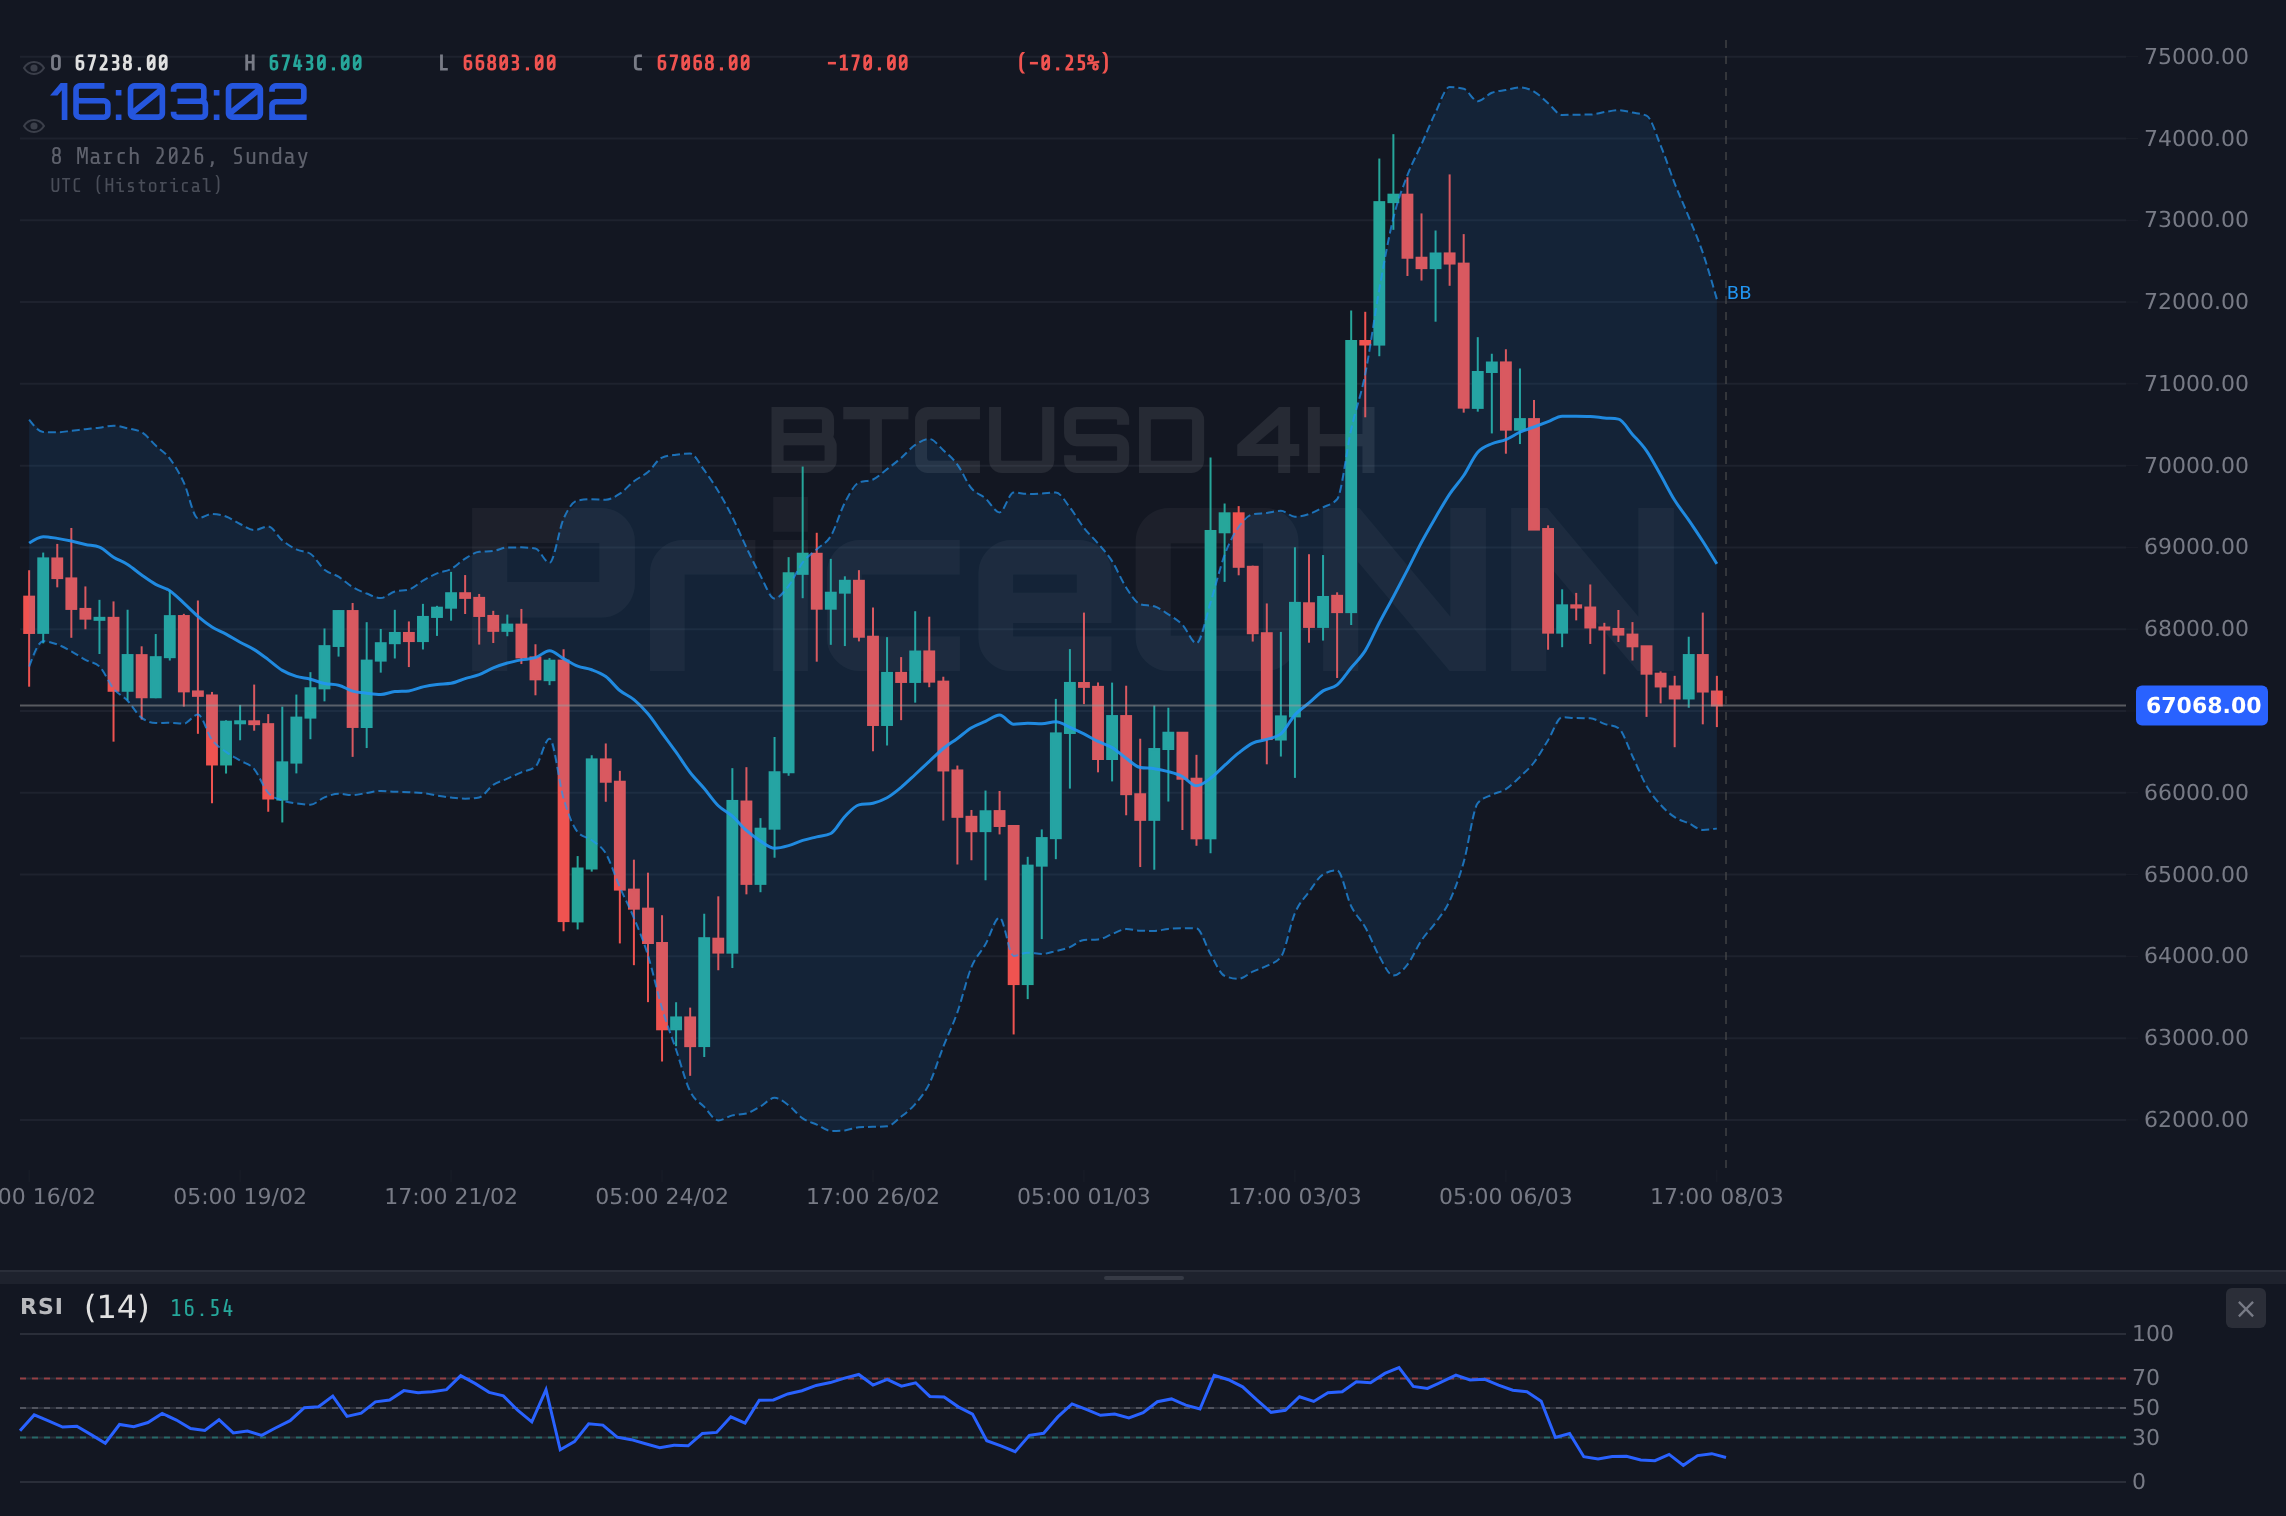Click the 74000.00 price axis label

point(2196,138)
